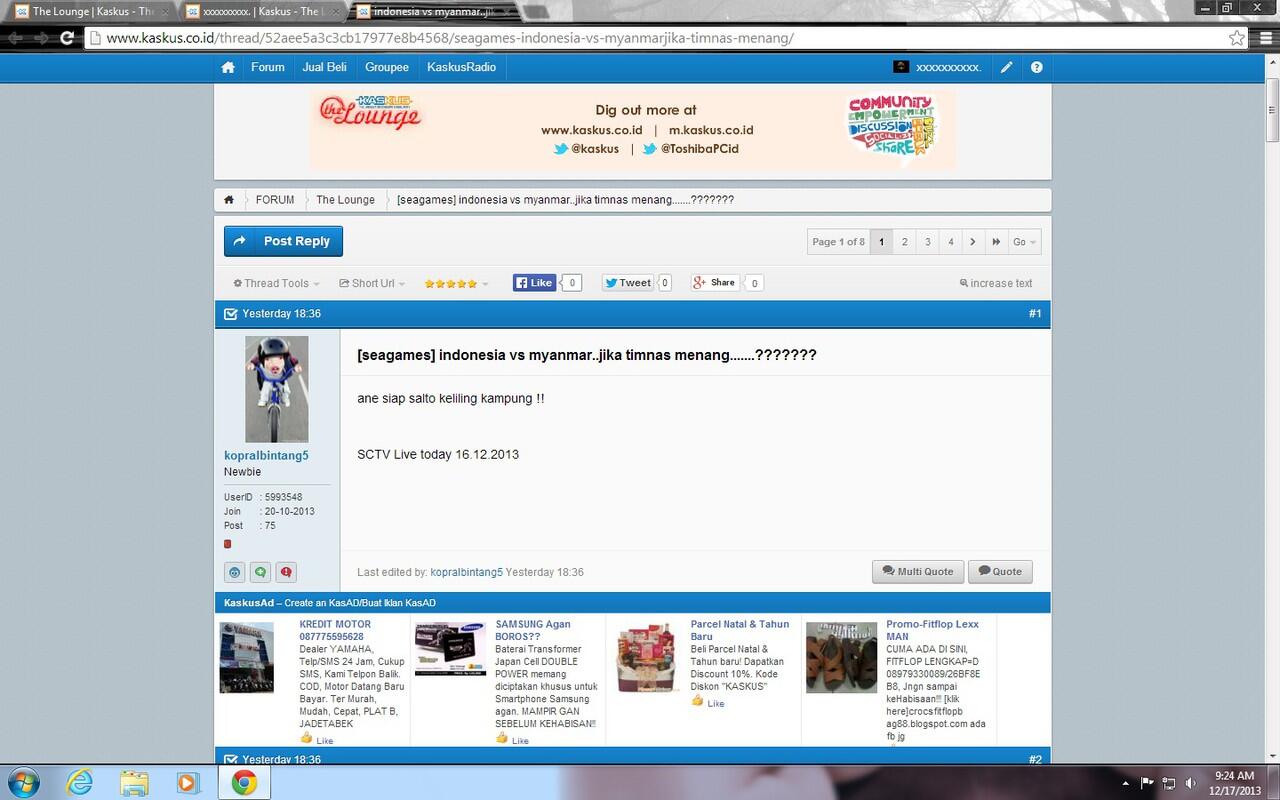Open Kaskus home icon in navbar
Screen dimensions: 1280x800
[228, 67]
